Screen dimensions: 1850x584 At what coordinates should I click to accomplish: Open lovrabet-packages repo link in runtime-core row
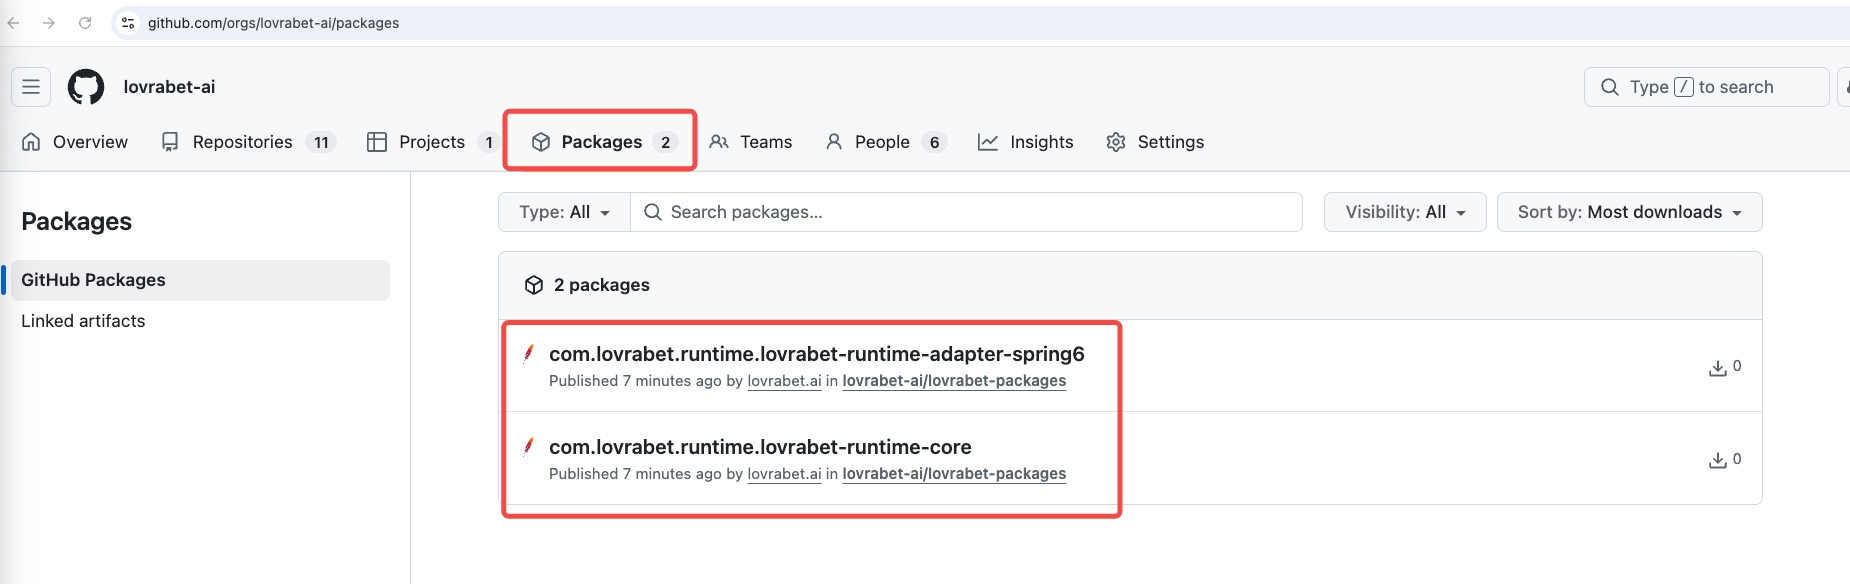pyautogui.click(x=954, y=474)
